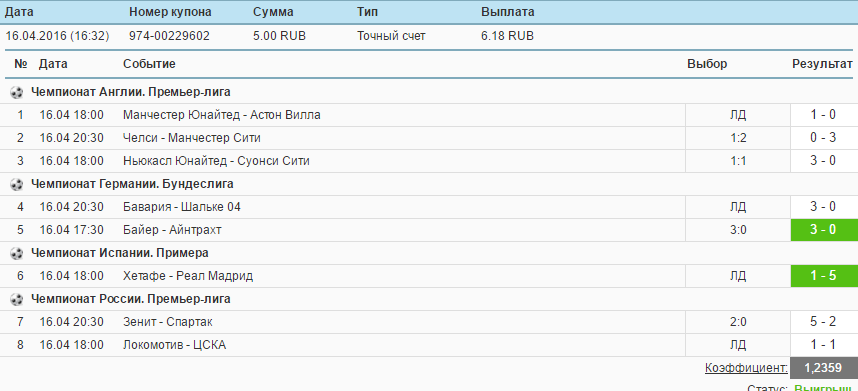Click the Событие column header
The height and width of the screenshot is (391, 858).
pyautogui.click(x=149, y=64)
